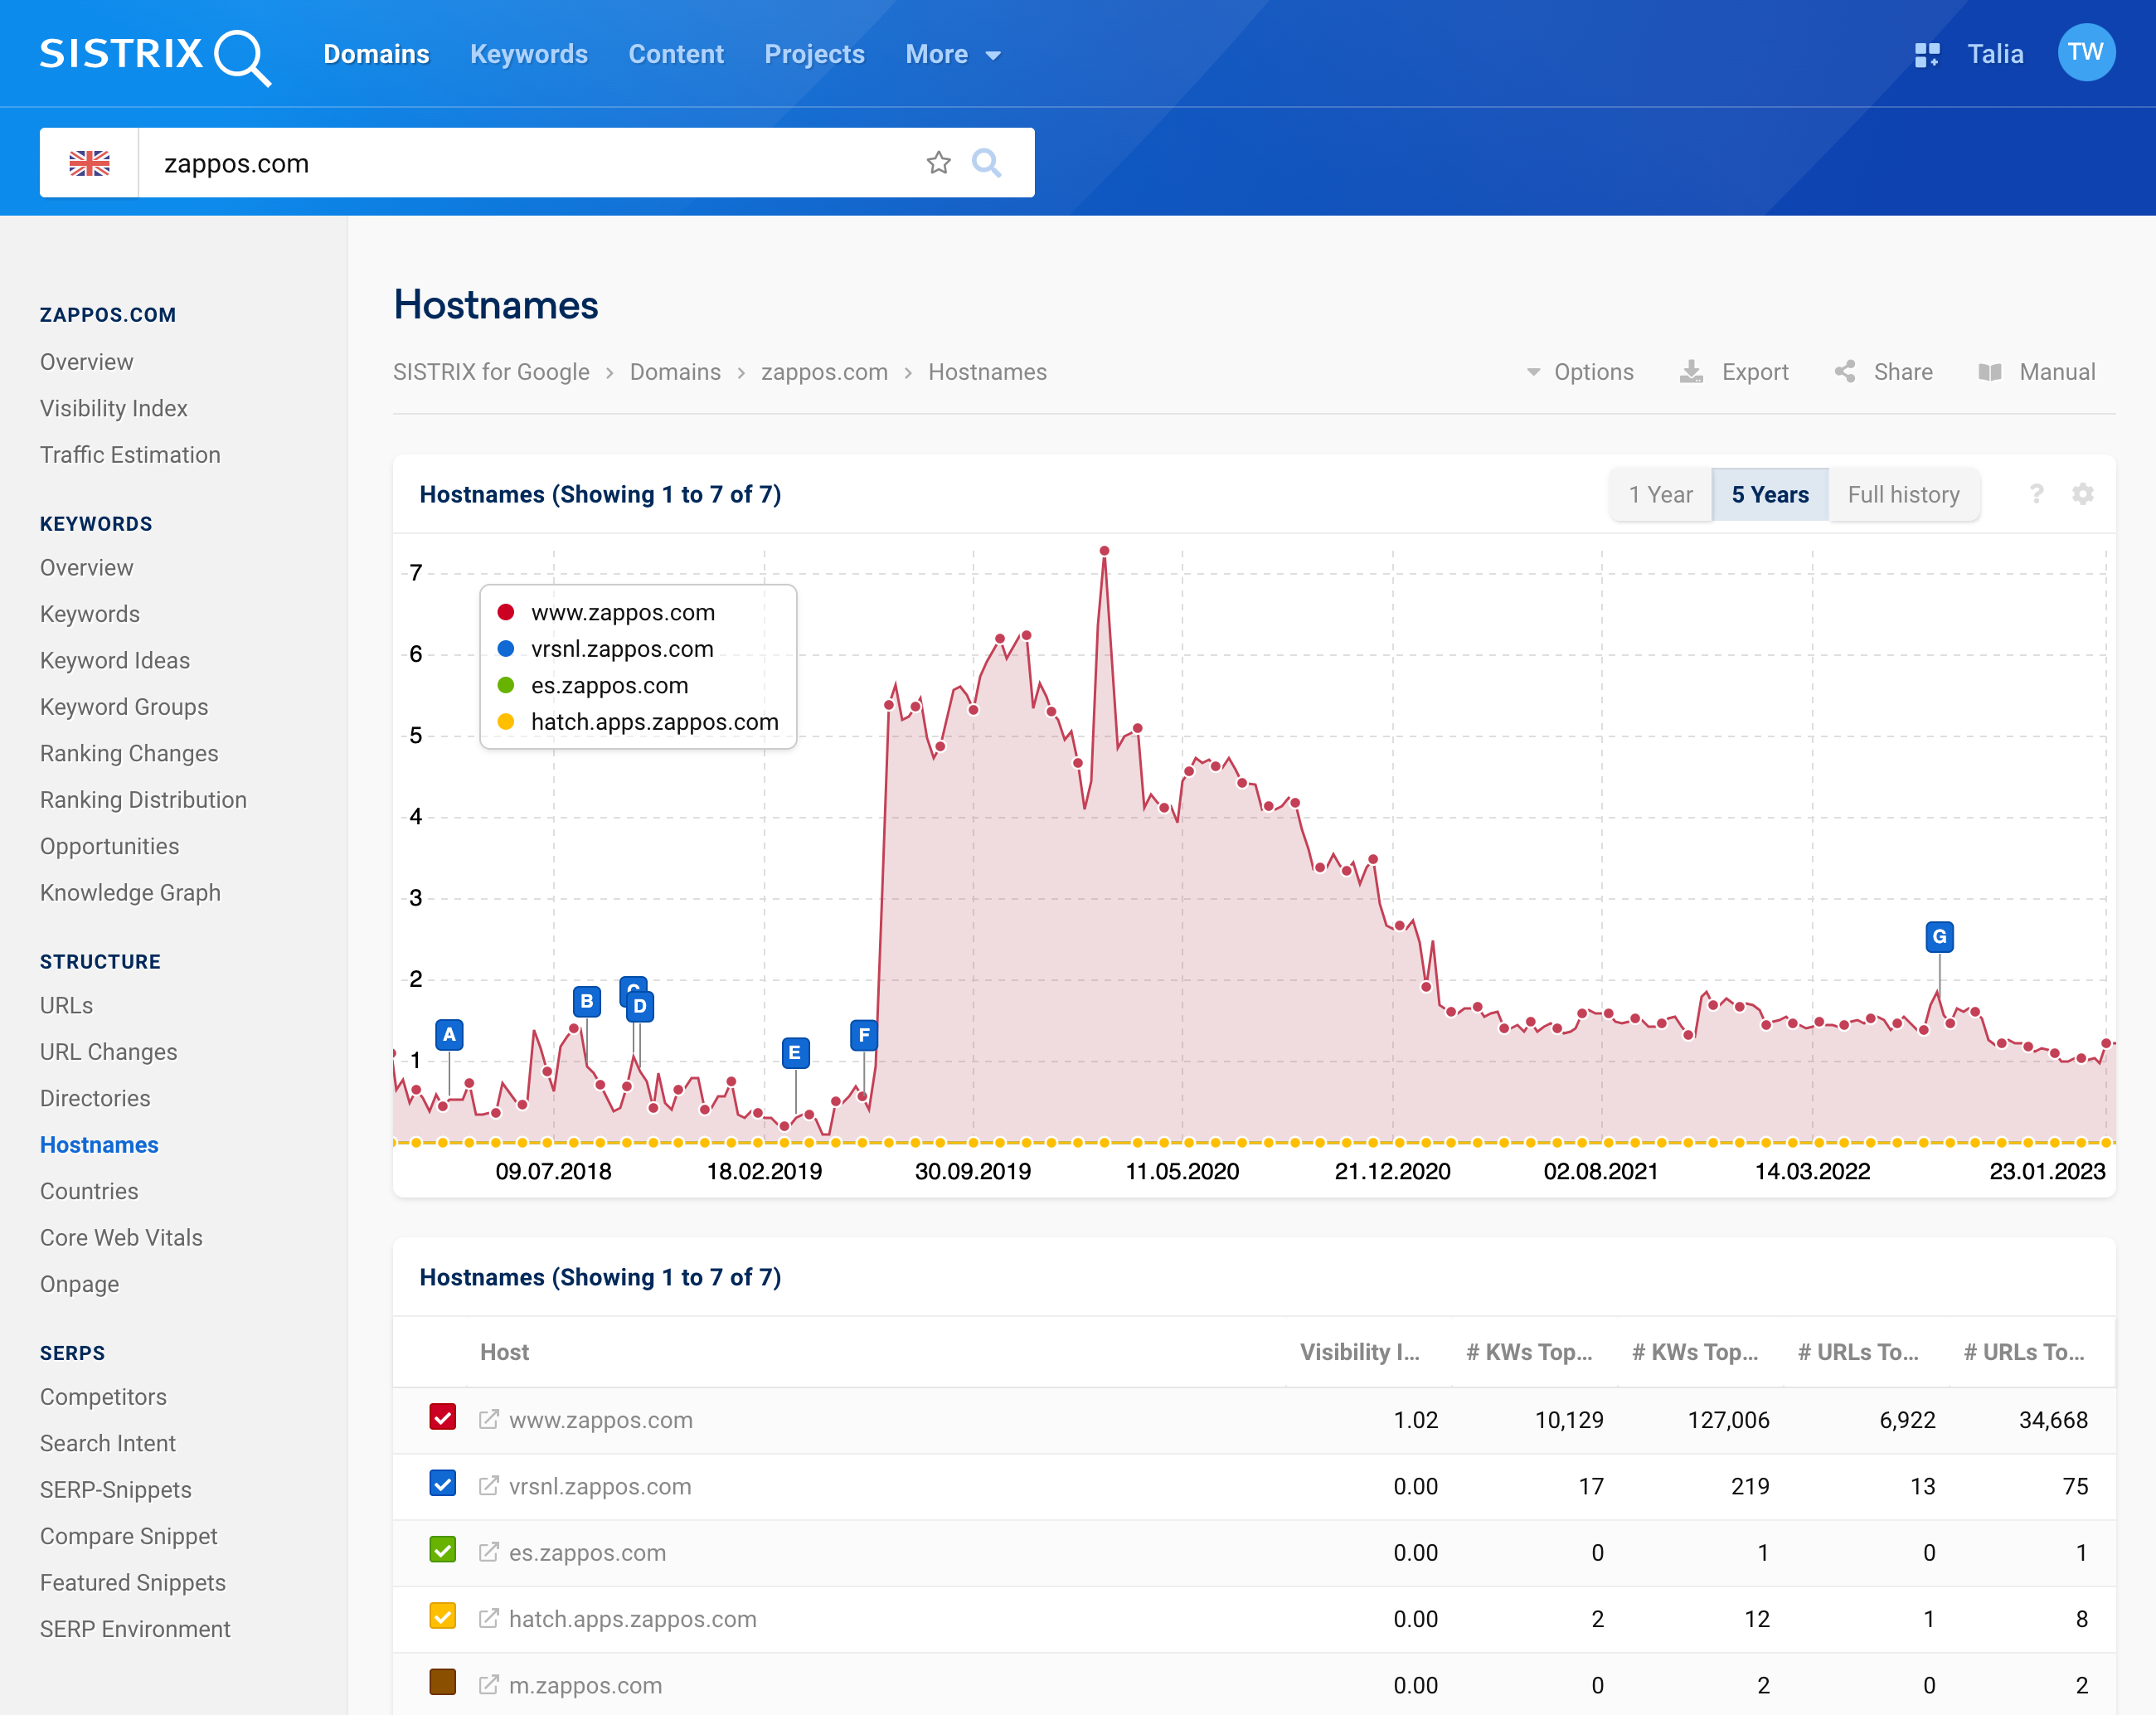
Task: Click the Share icon for hostnames
Action: coord(1848,371)
